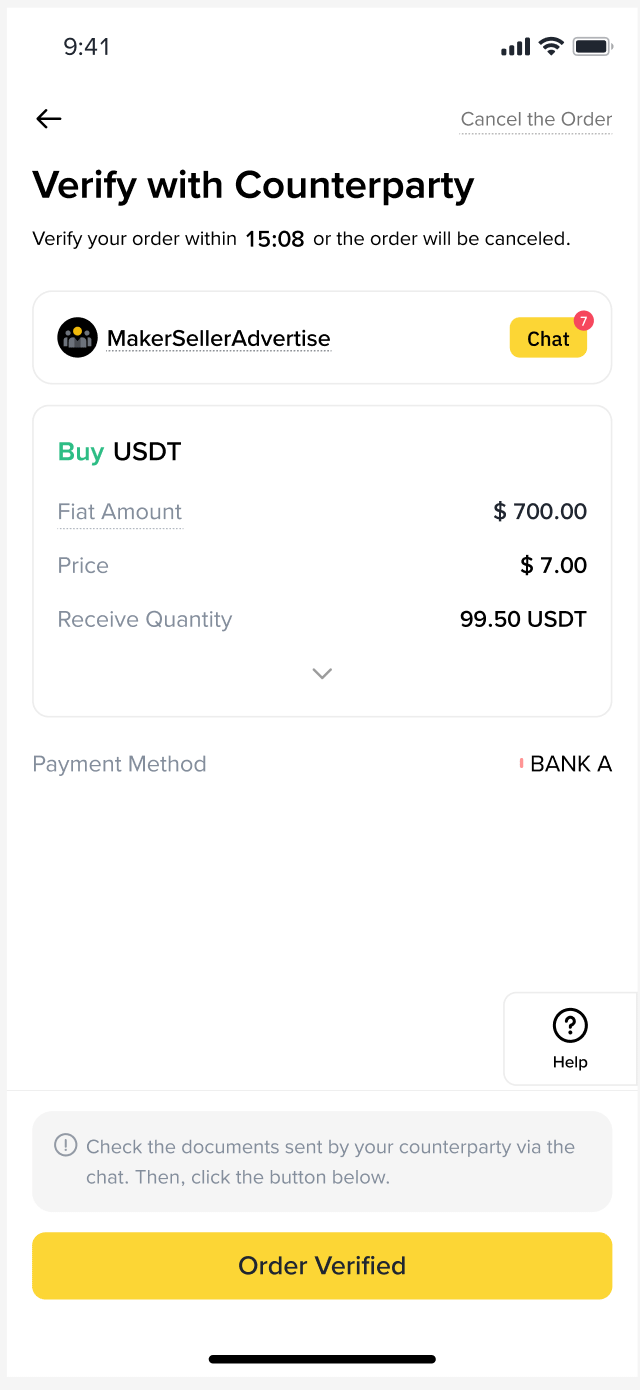Click Cancel the Order link
Image resolution: width=640 pixels, height=1390 pixels.
coord(536,119)
